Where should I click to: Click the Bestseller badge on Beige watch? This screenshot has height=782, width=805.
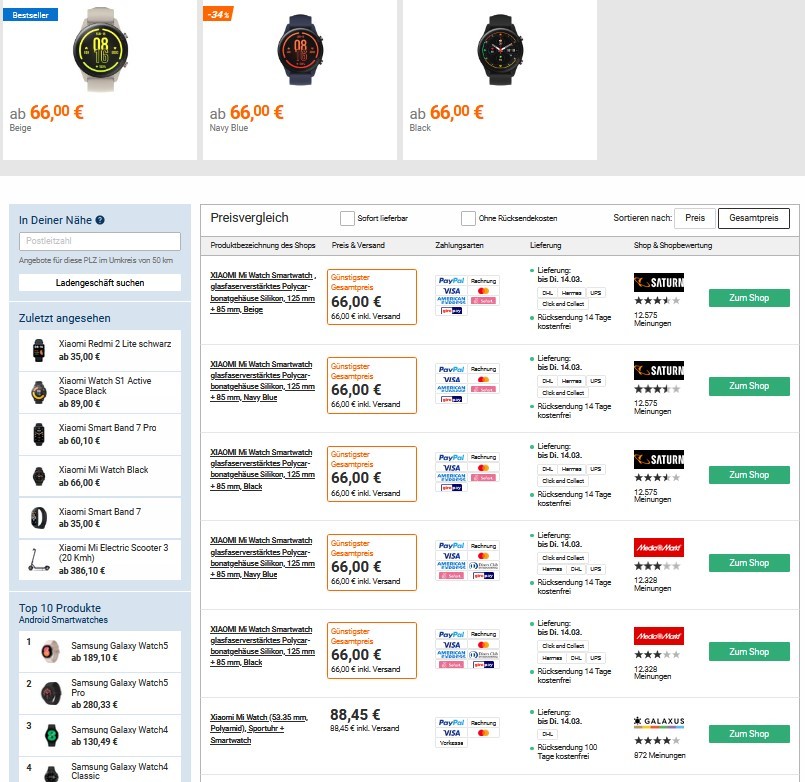coord(30,15)
